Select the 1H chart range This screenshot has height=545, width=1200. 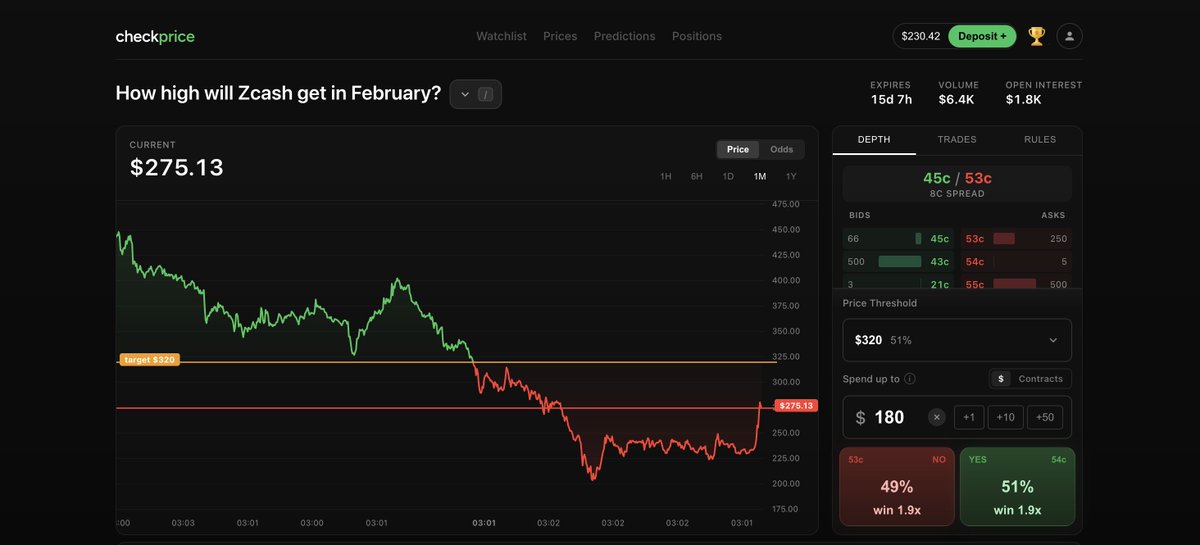(x=666, y=177)
